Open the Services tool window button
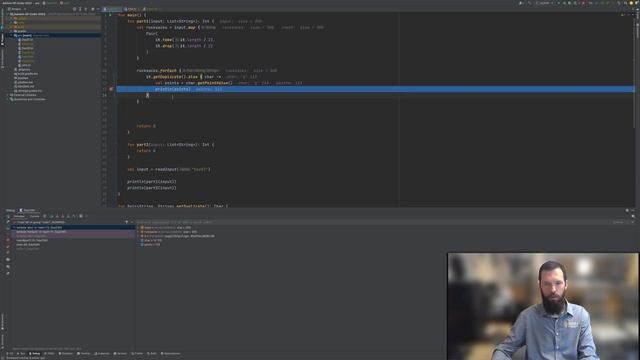Image resolution: width=640 pixels, height=360 pixels. (120, 353)
